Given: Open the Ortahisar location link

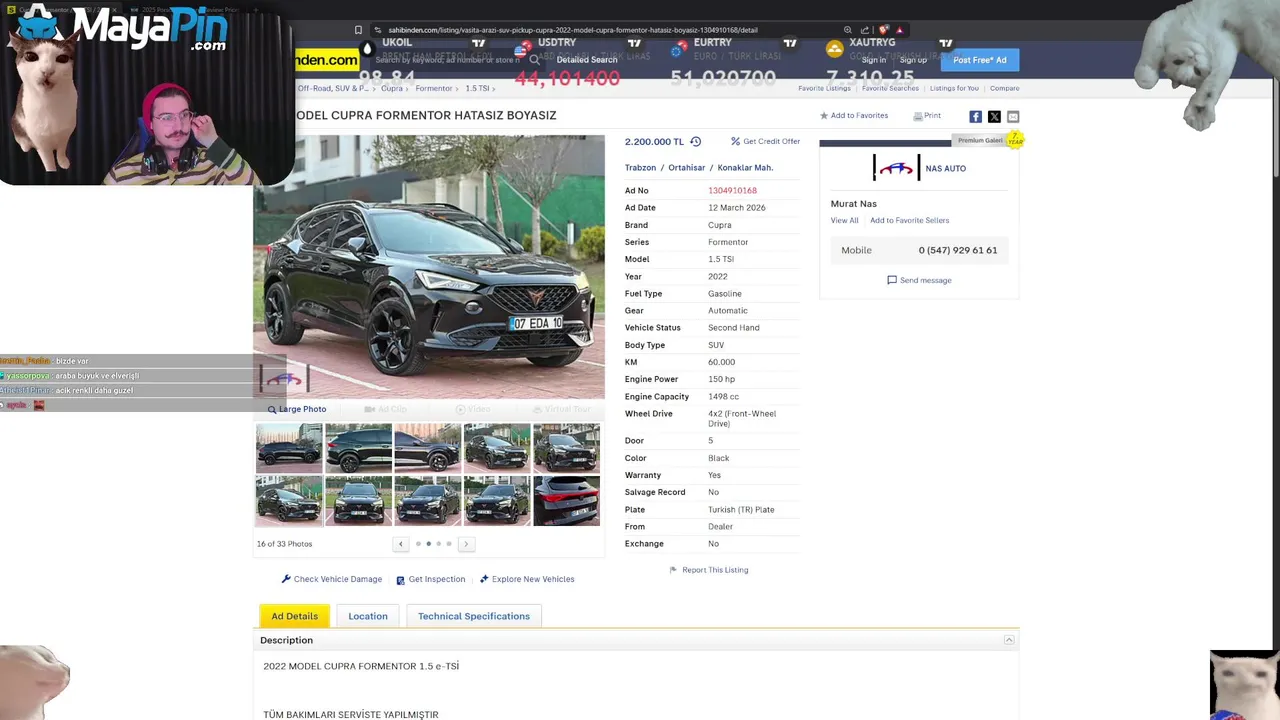Looking at the screenshot, I should pyautogui.click(x=687, y=168).
